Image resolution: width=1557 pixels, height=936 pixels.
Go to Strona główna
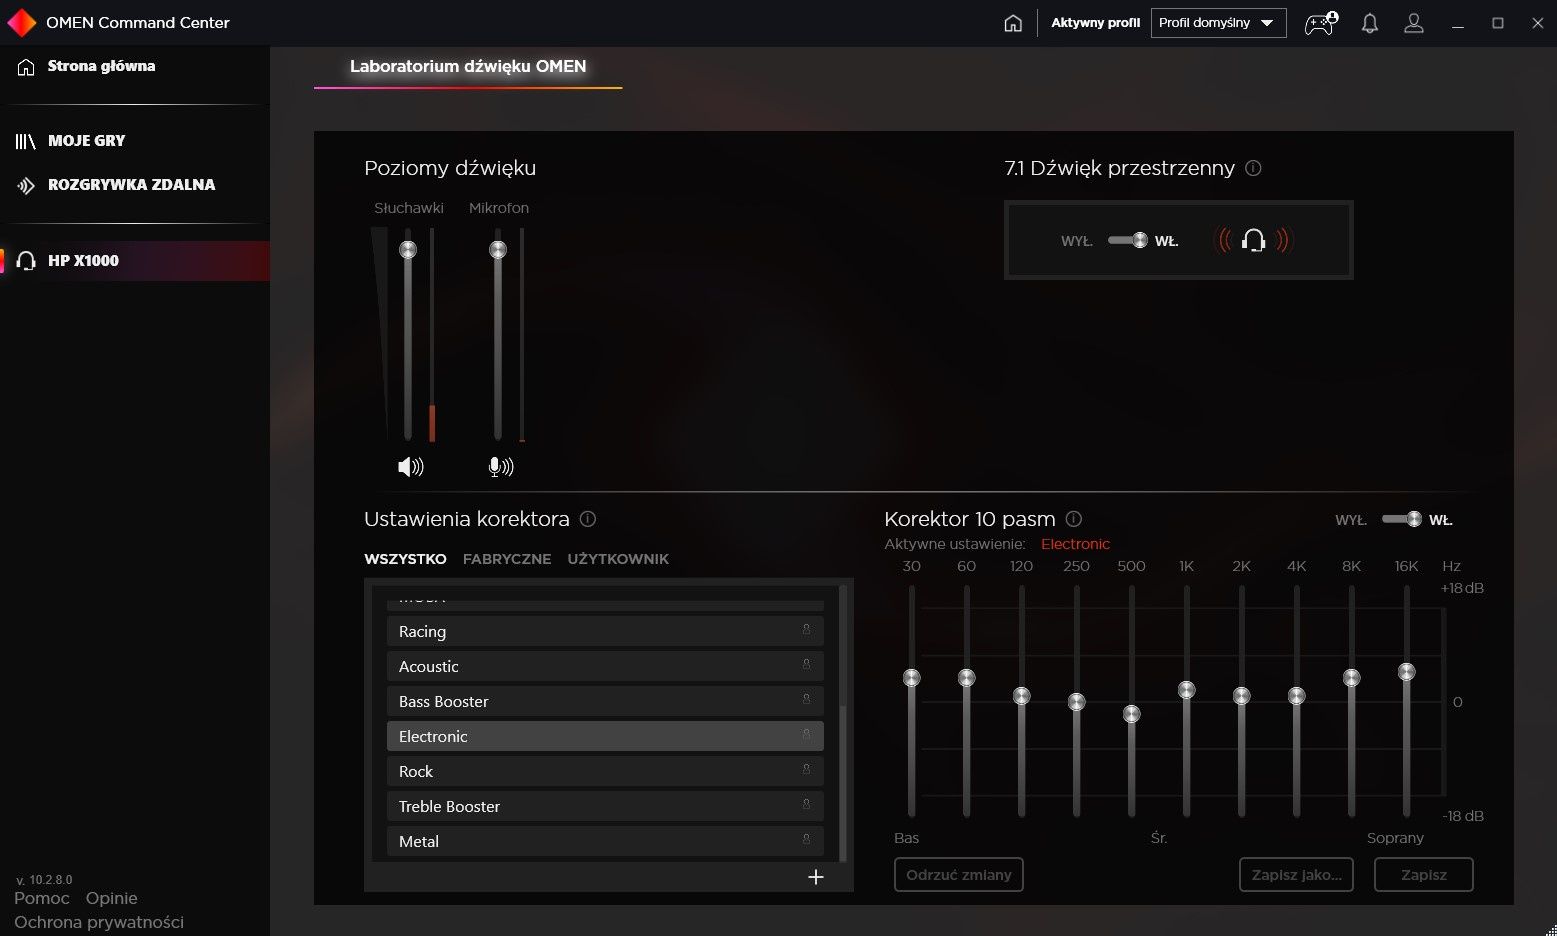(x=101, y=66)
